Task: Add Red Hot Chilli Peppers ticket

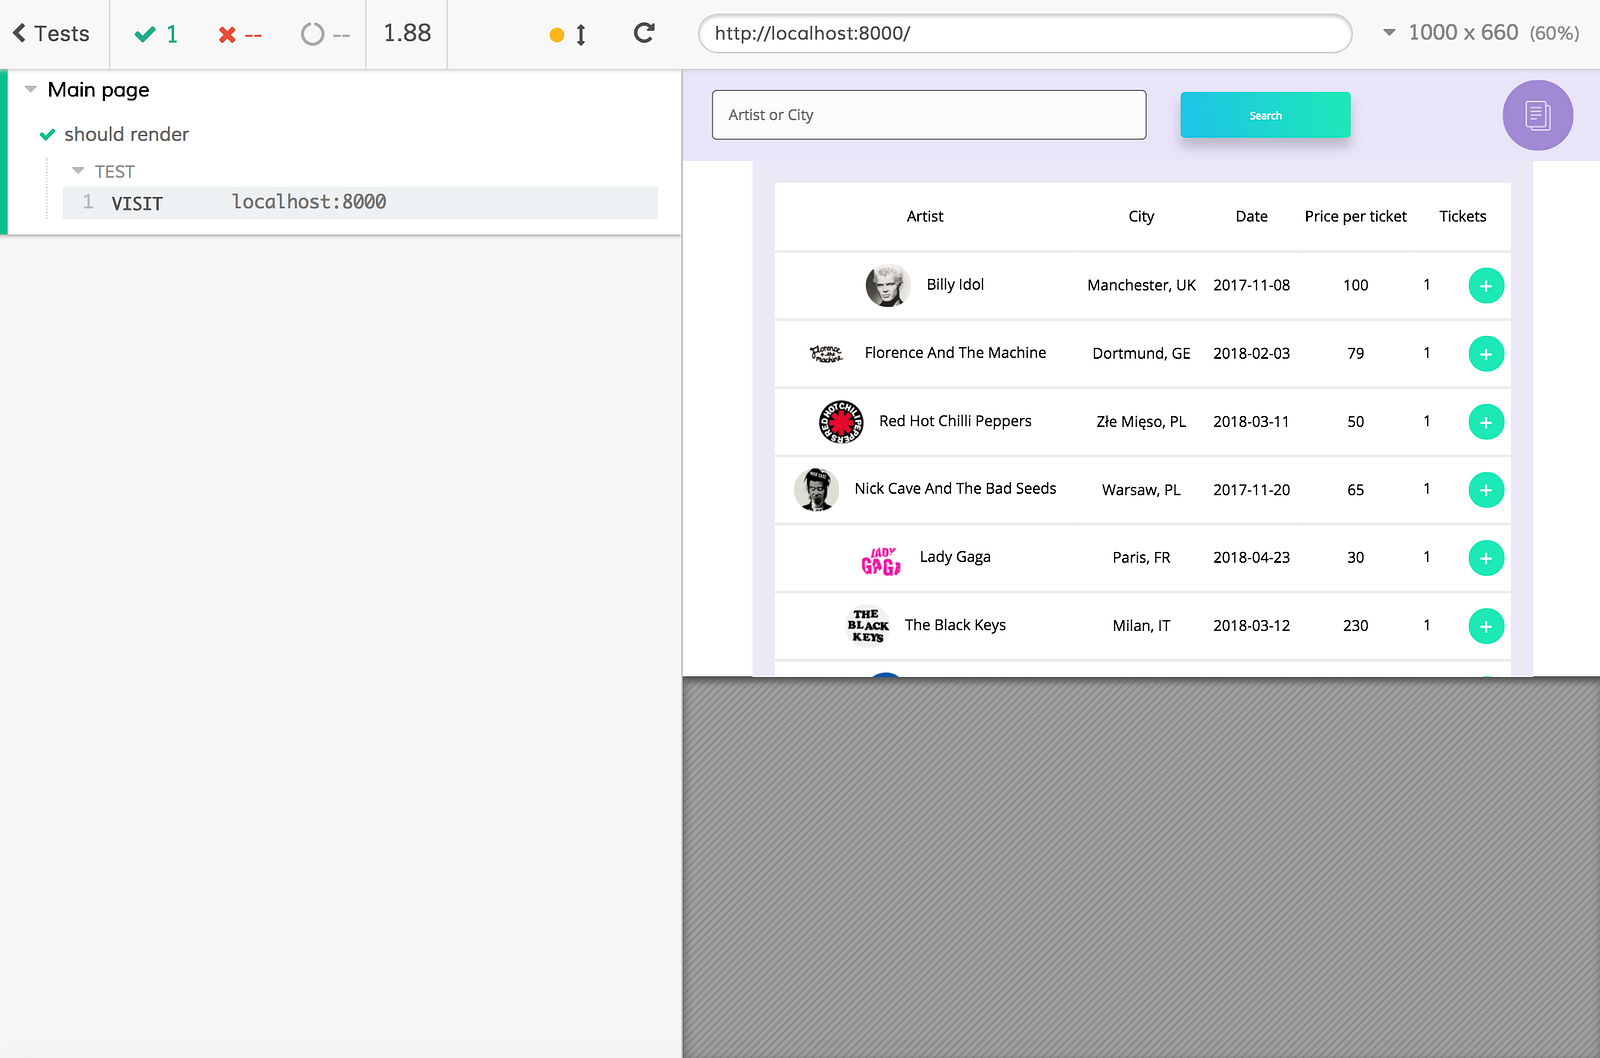Action: coord(1486,422)
